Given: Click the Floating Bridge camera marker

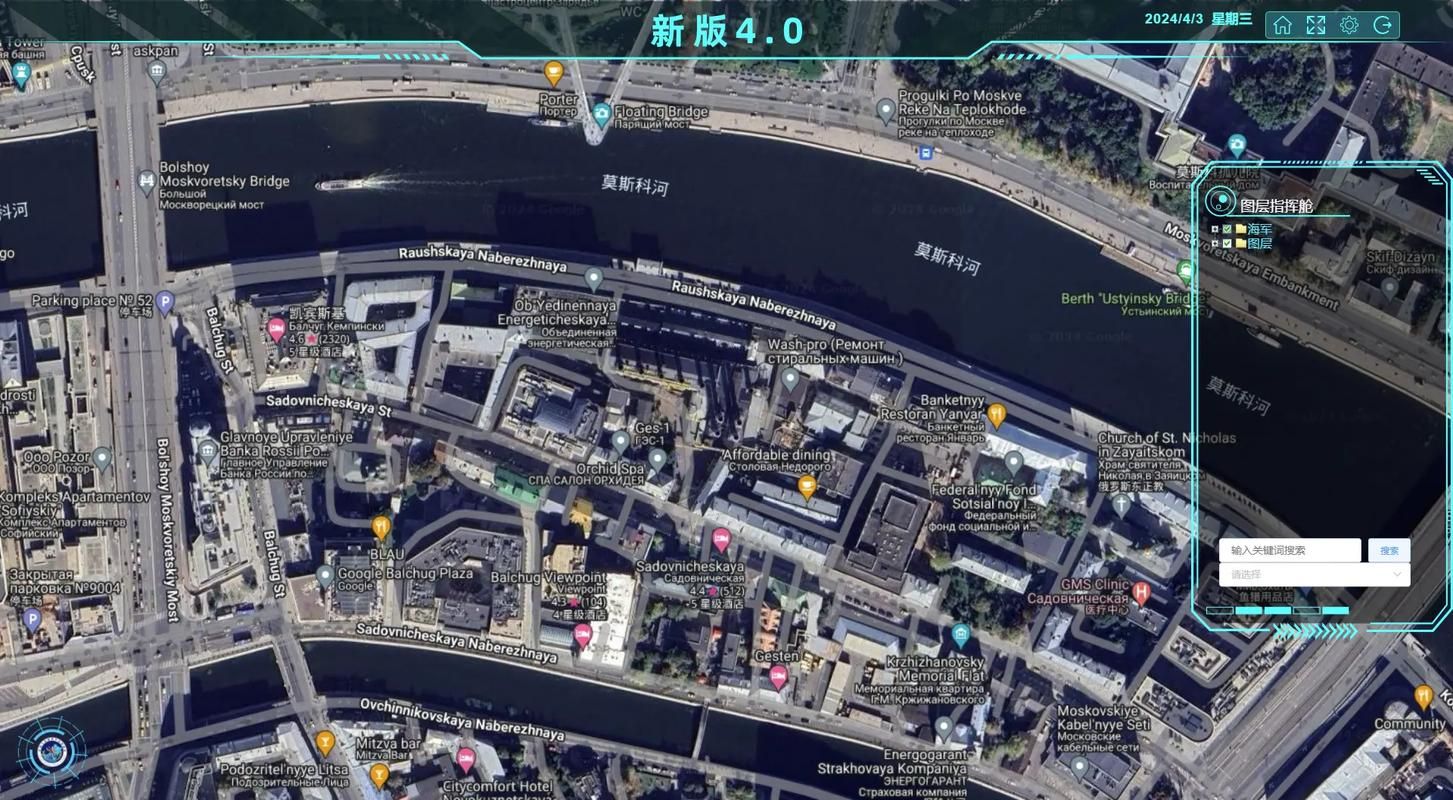Looking at the screenshot, I should coord(601,113).
